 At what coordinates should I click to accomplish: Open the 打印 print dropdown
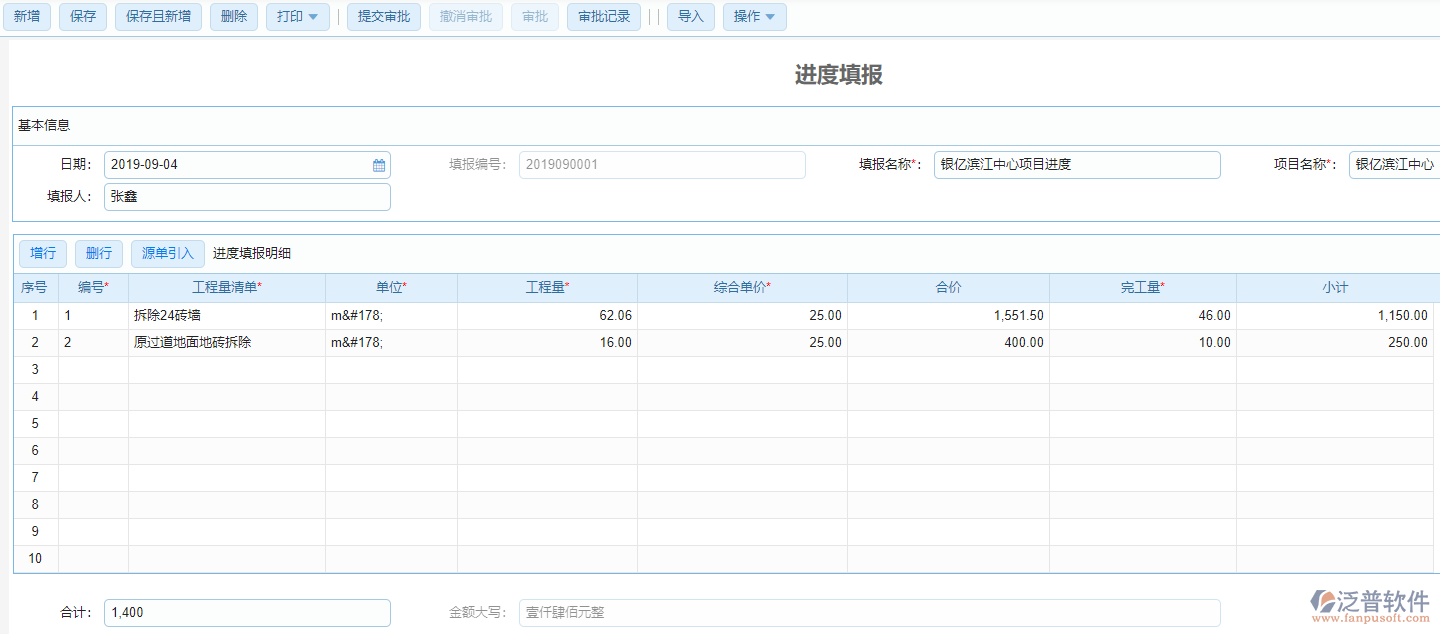click(297, 16)
